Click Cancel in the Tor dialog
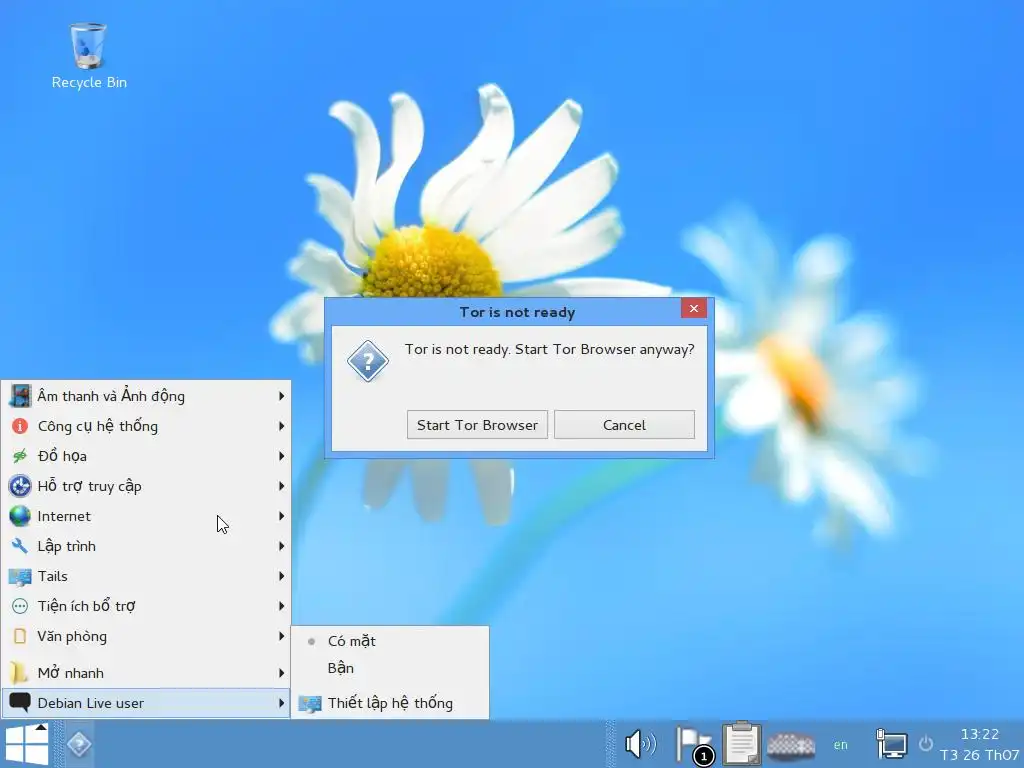 click(x=624, y=425)
